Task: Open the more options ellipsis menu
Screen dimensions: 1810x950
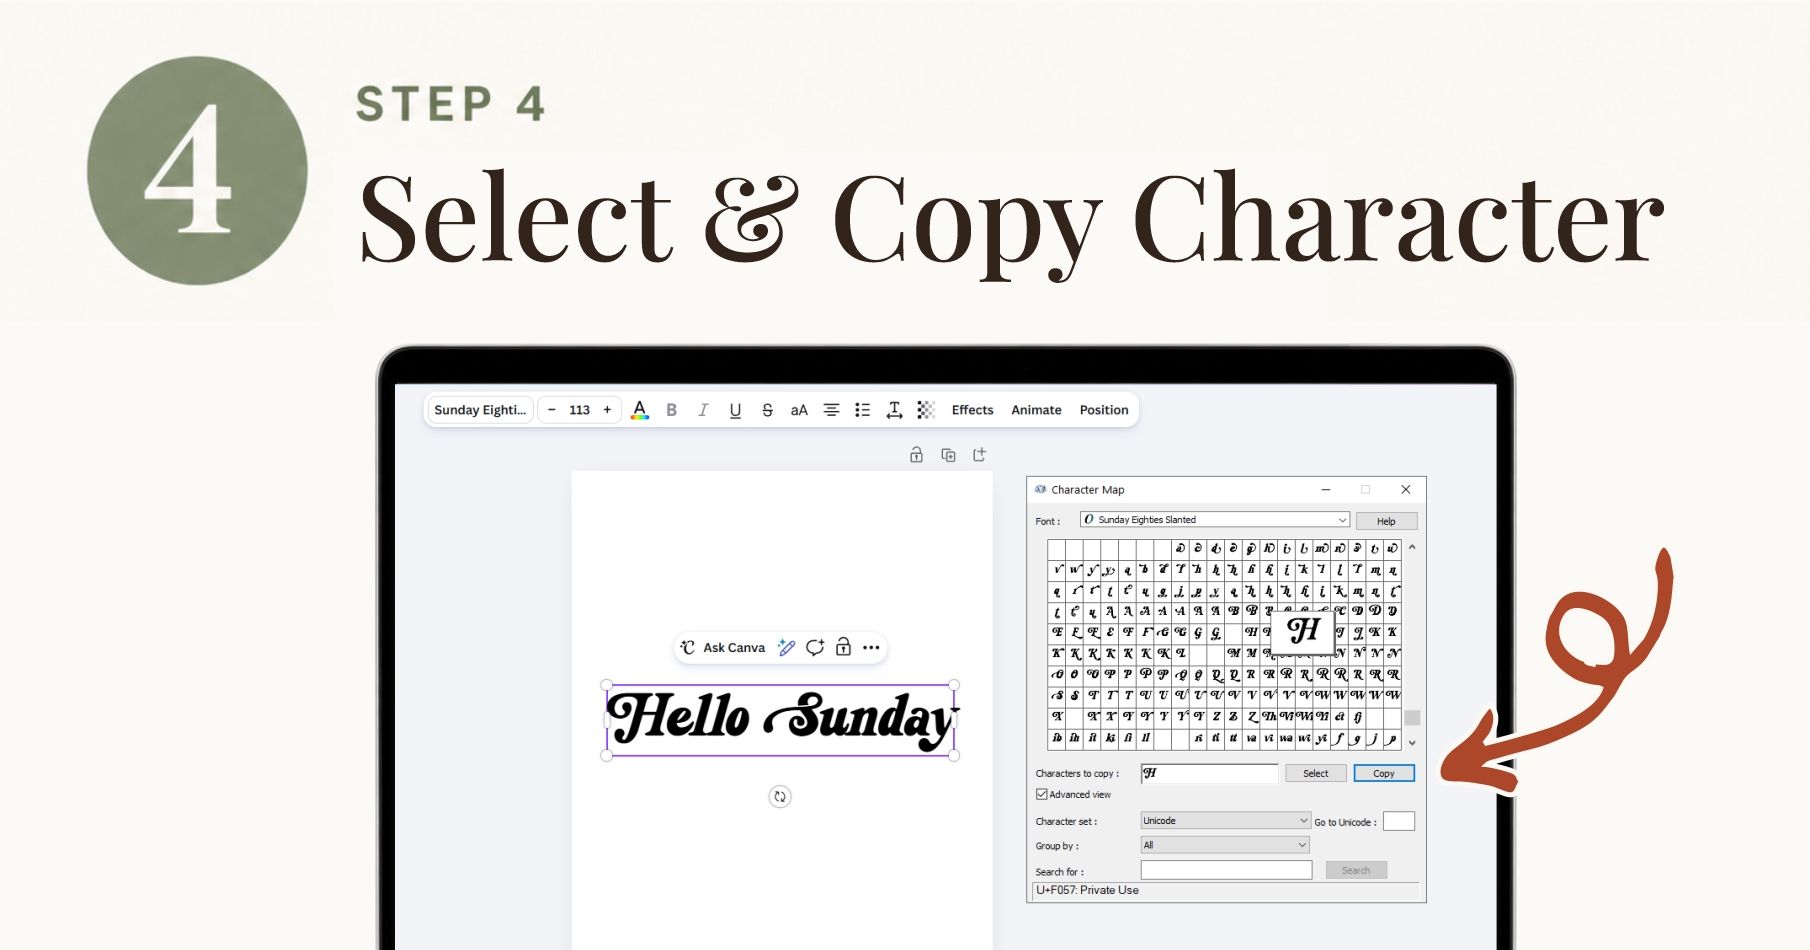Action: click(x=871, y=648)
